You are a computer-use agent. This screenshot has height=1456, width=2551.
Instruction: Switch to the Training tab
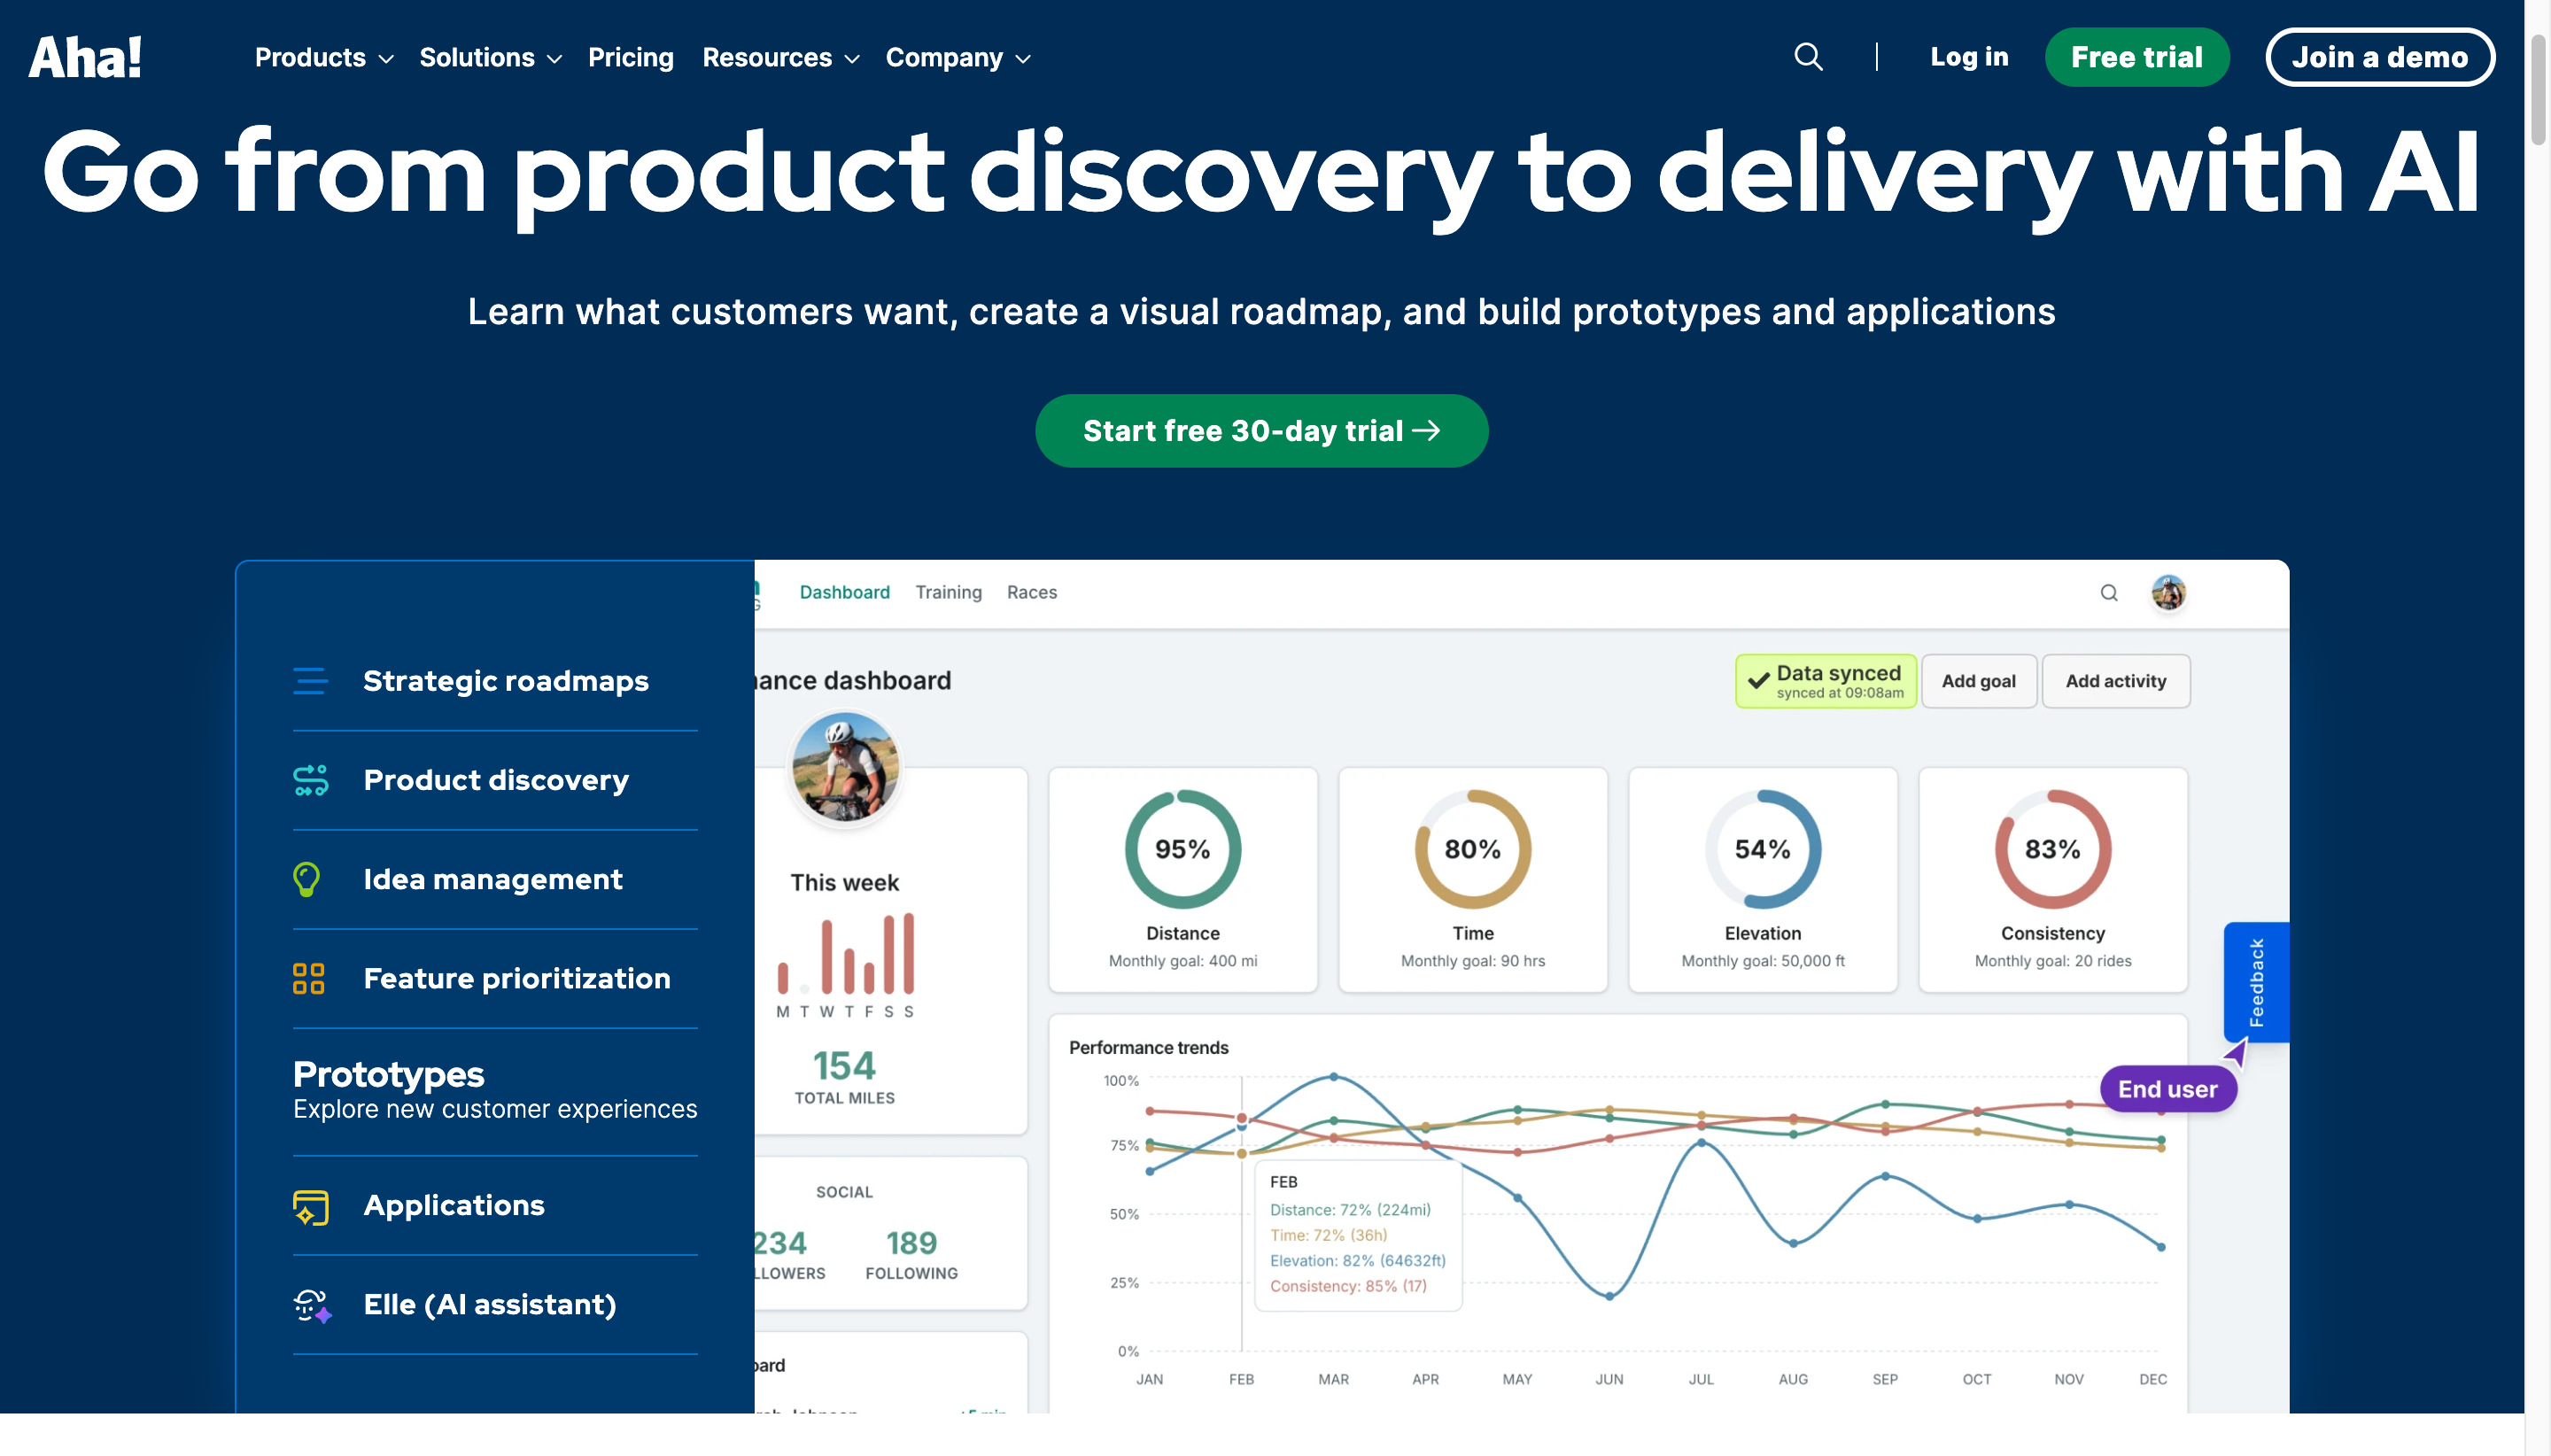948,592
